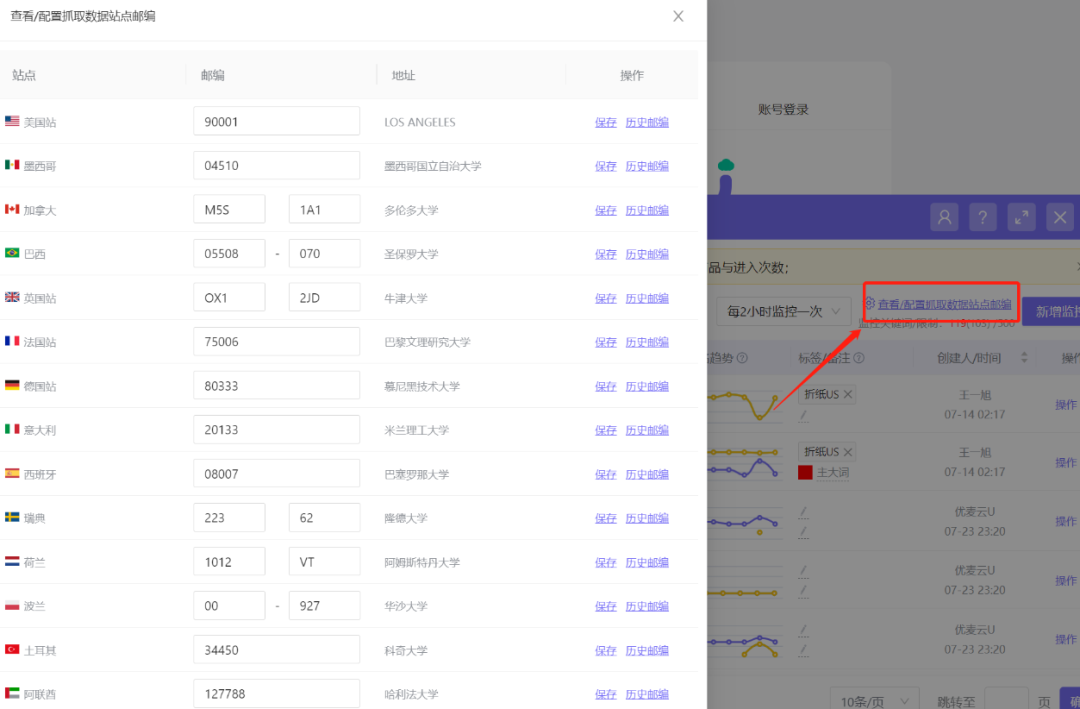Click the gear icon before postcode link

point(869,303)
